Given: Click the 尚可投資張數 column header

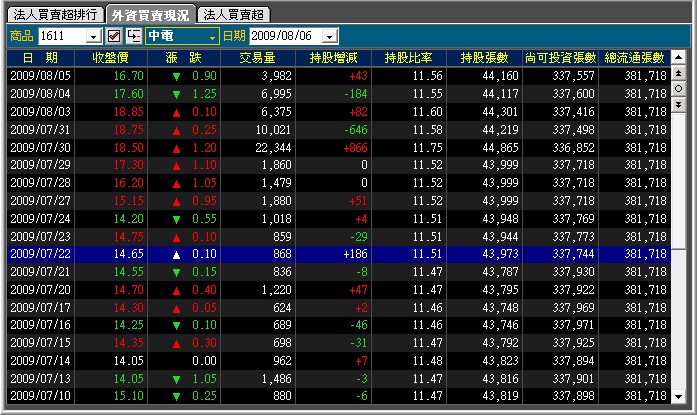Looking at the screenshot, I should pyautogui.click(x=561, y=58).
